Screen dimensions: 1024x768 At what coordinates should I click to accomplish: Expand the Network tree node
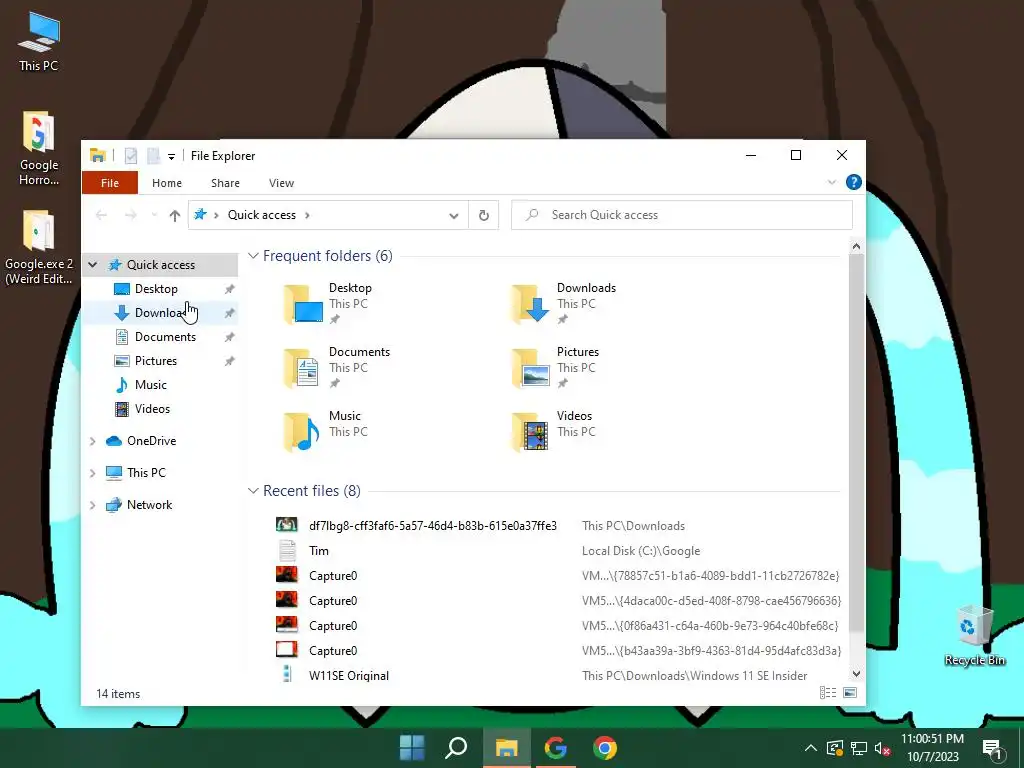coord(93,505)
